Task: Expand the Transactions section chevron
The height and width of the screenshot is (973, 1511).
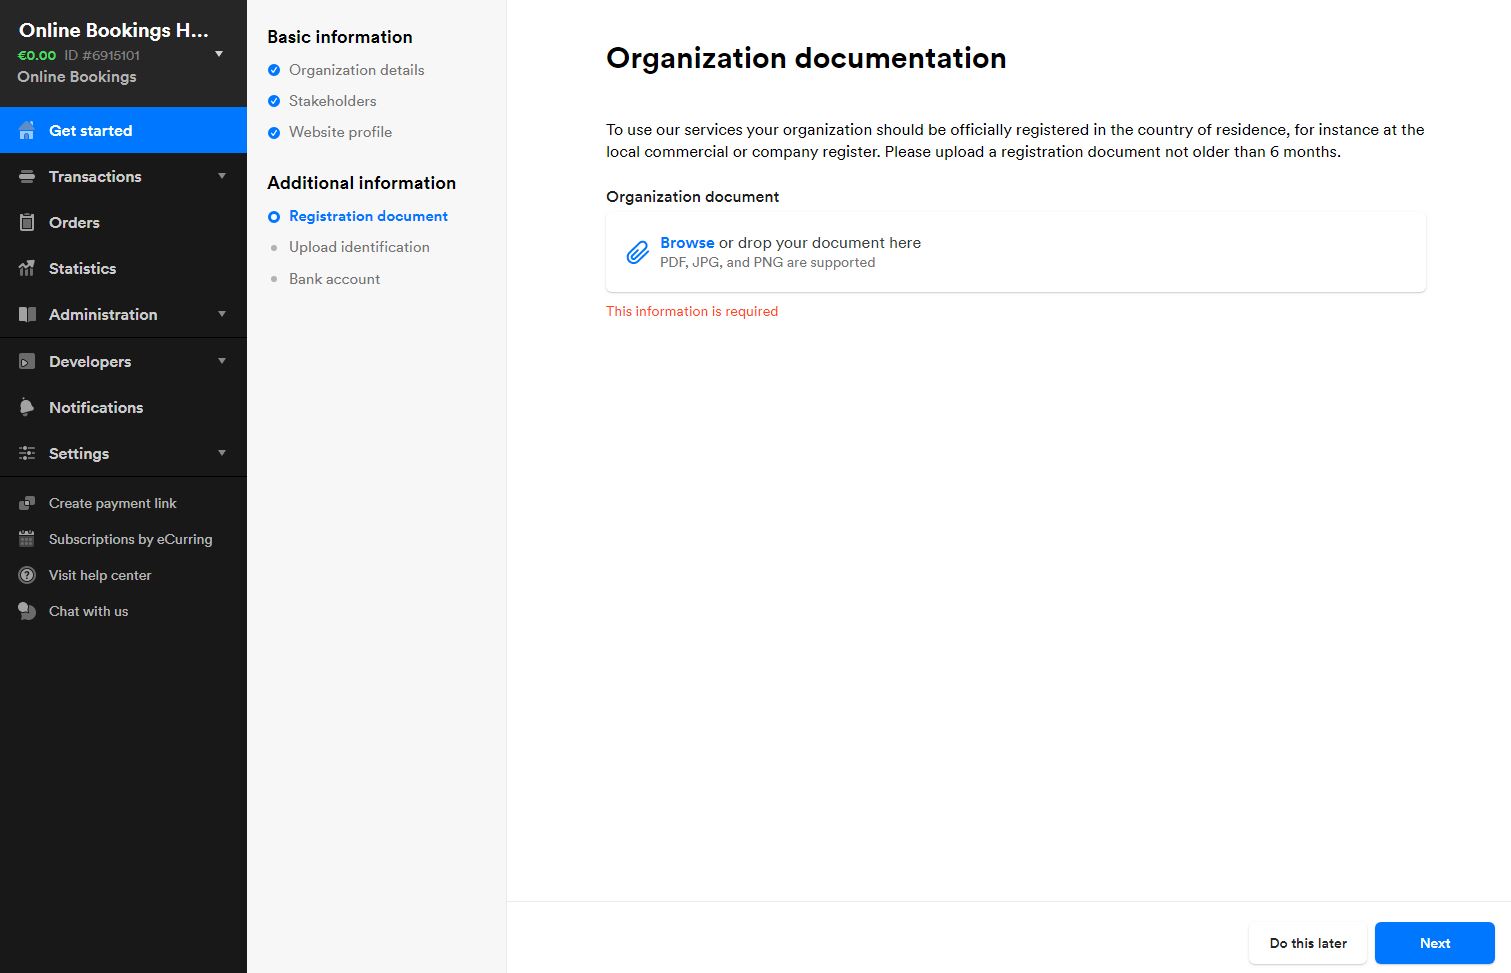Action: tap(221, 176)
